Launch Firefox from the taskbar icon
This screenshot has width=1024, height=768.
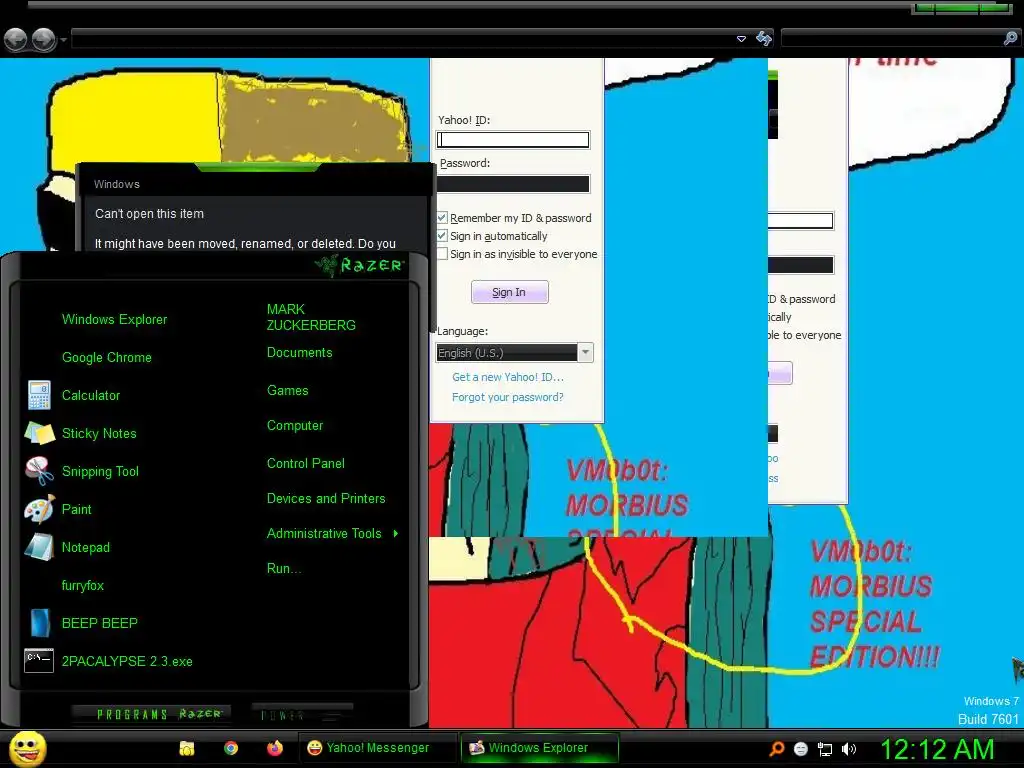tap(275, 748)
